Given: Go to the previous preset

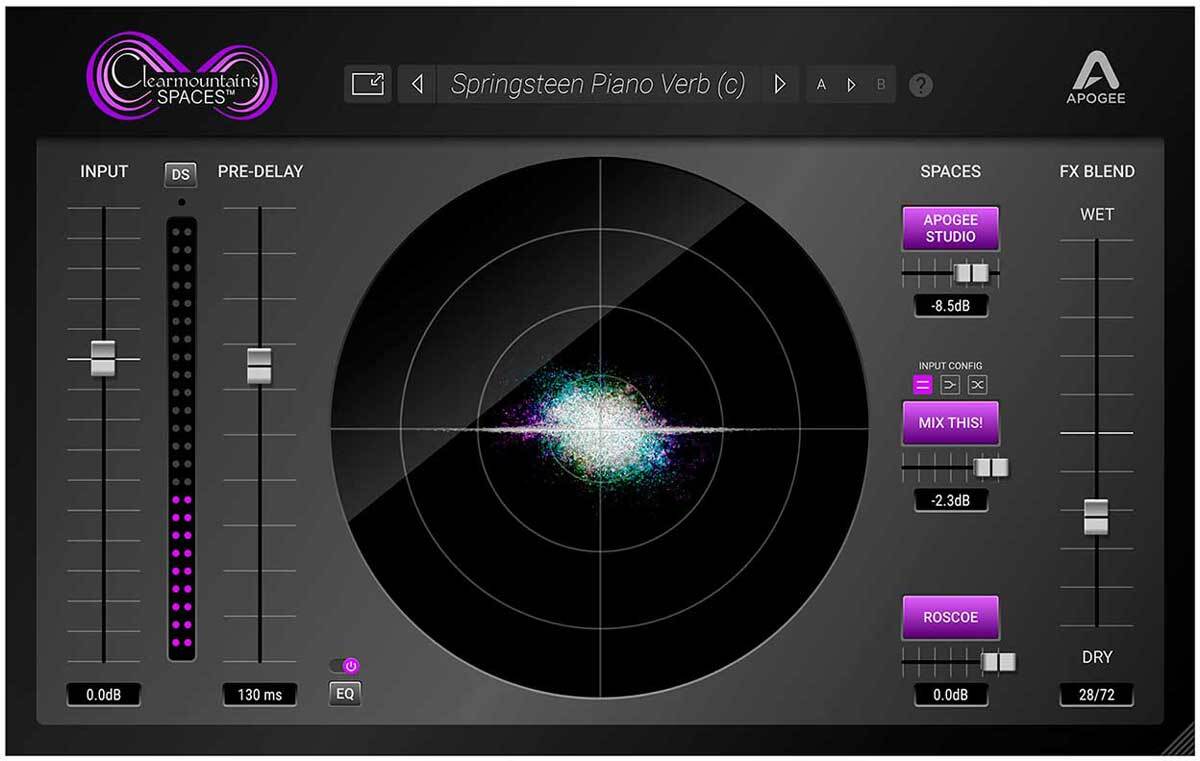Looking at the screenshot, I should [417, 85].
